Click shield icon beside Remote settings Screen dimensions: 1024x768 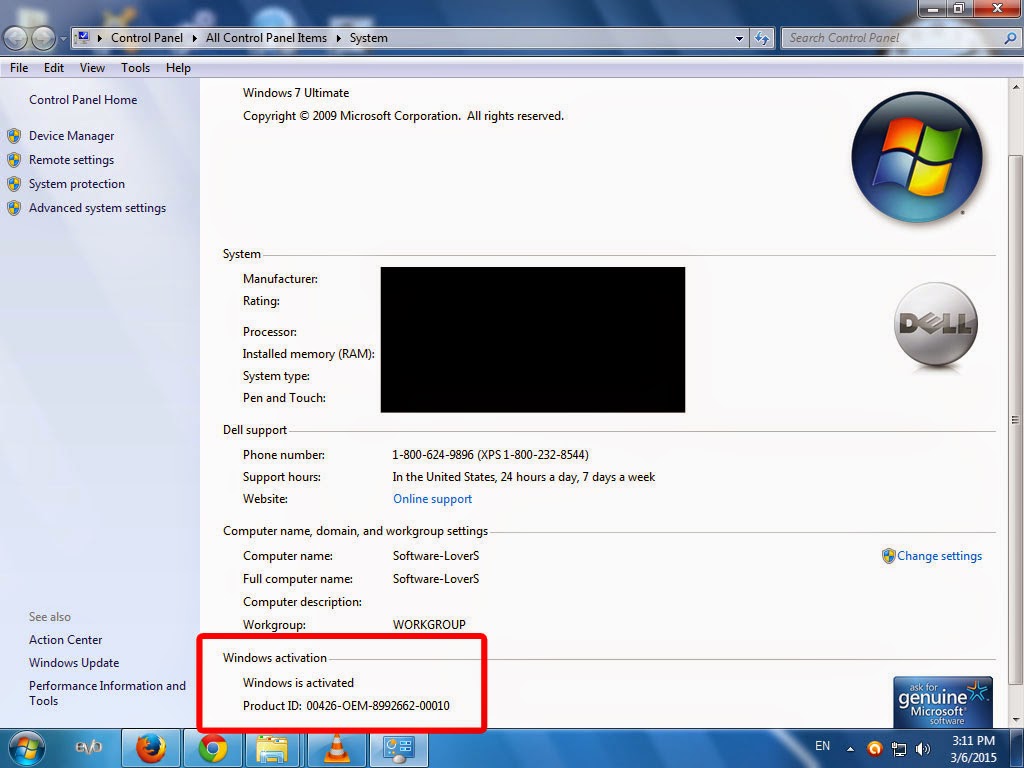pyautogui.click(x=14, y=160)
